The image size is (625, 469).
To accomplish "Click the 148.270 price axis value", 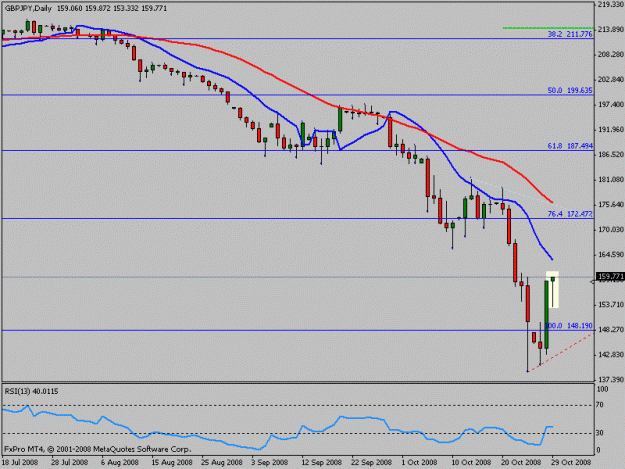I will [610, 330].
